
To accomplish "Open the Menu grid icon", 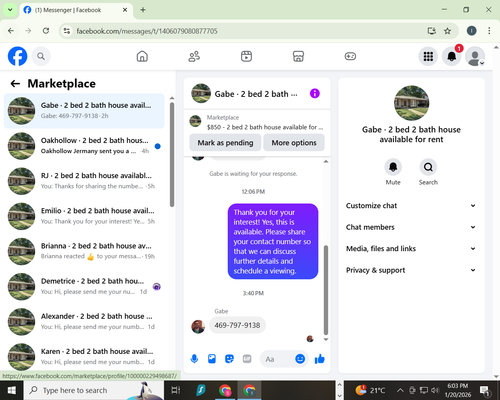I will 428,56.
